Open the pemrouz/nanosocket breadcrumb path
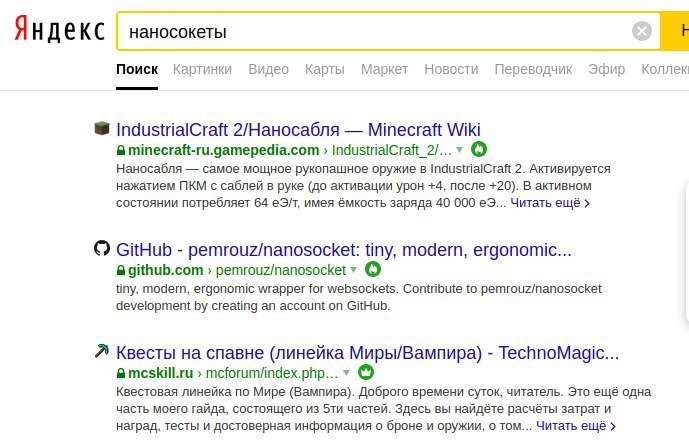The height and width of the screenshot is (446, 689). (x=281, y=270)
